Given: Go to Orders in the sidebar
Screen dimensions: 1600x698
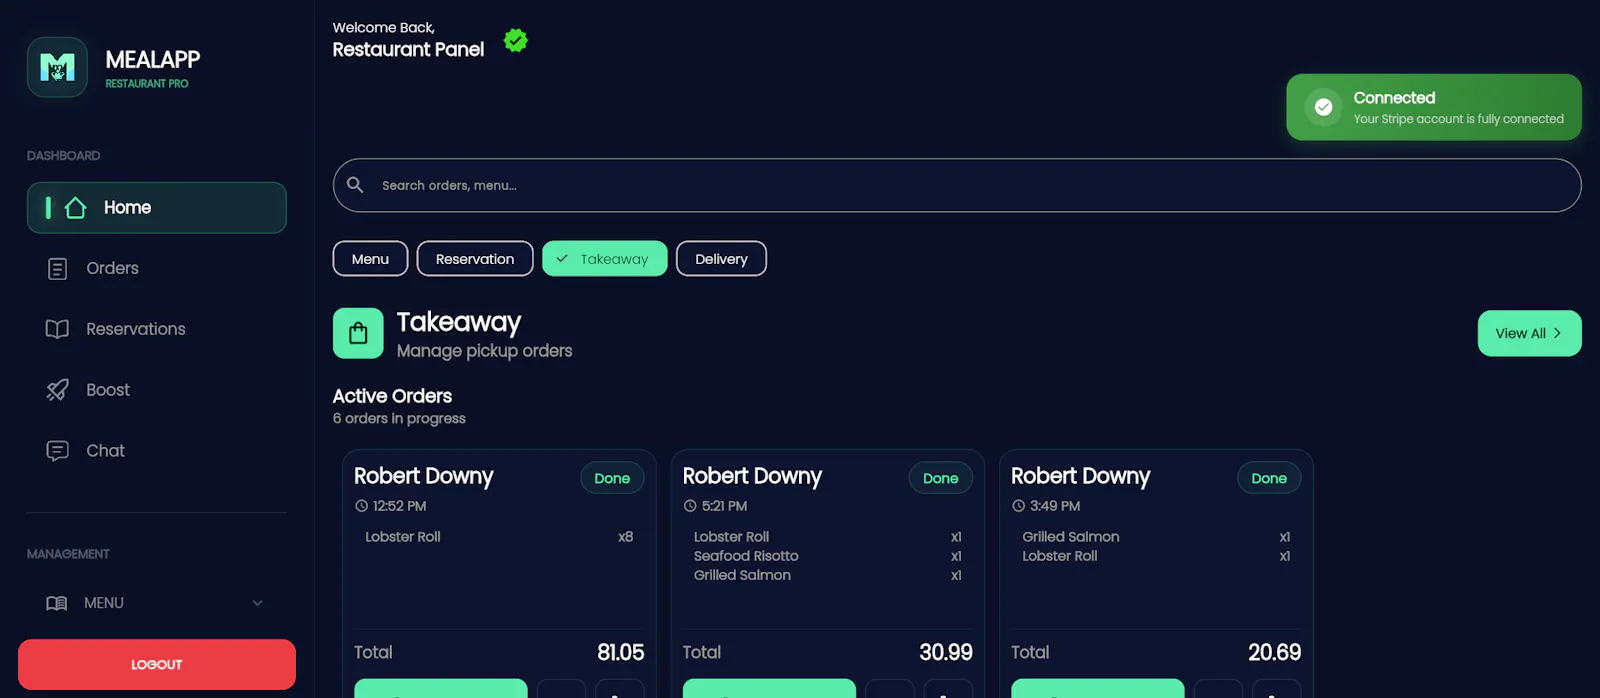Looking at the screenshot, I should (157, 269).
